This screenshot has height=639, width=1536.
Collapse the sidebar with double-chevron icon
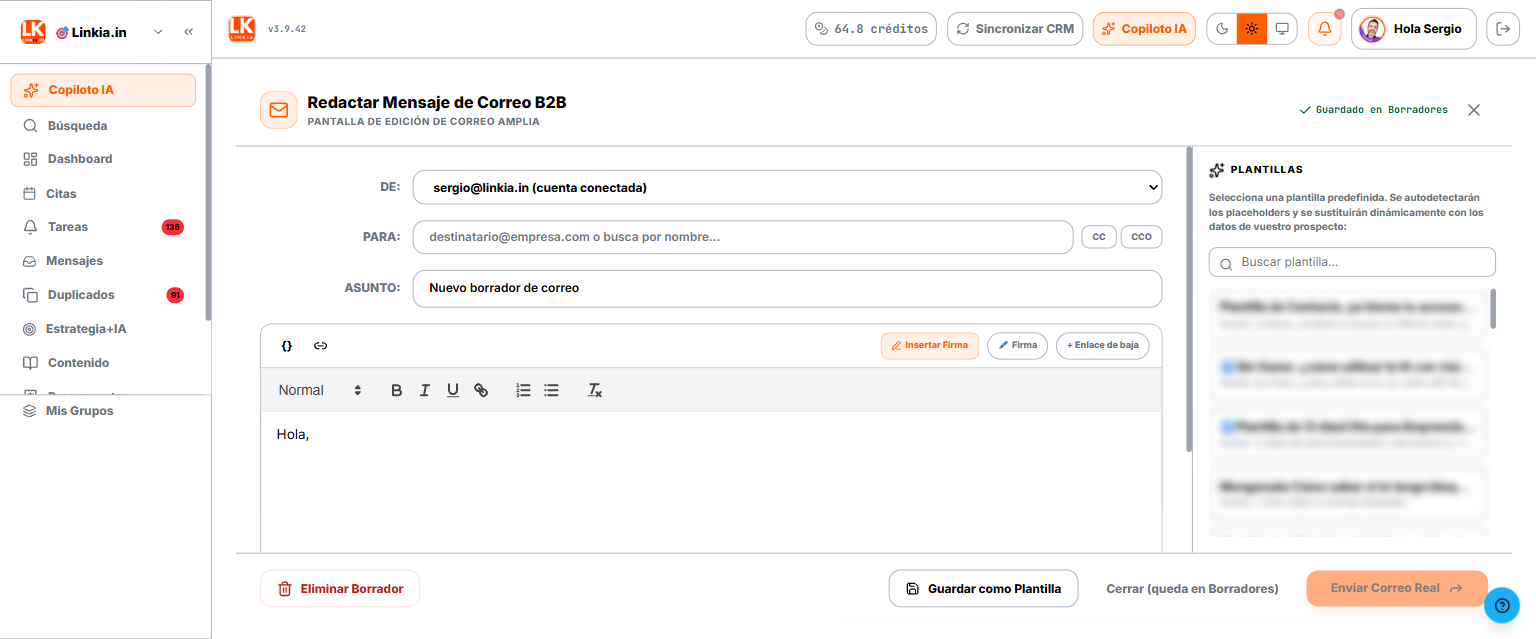(188, 32)
